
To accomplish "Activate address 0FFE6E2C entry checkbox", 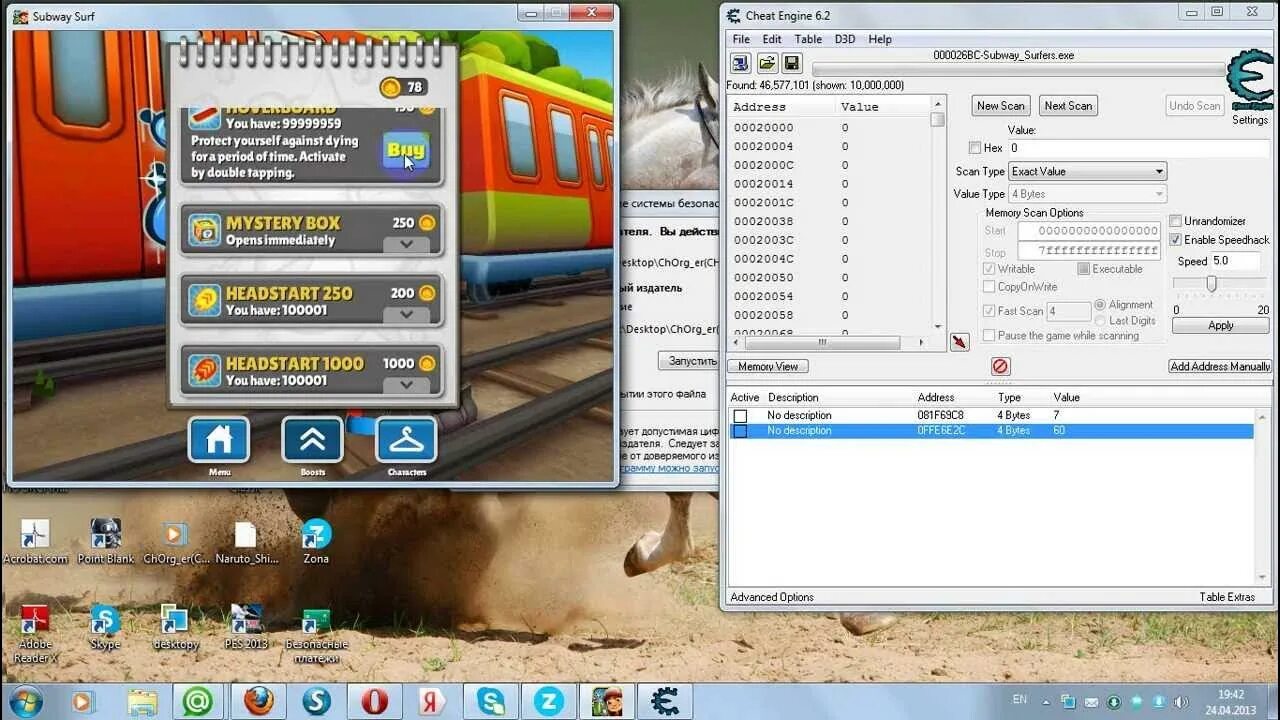I will [x=740, y=431].
